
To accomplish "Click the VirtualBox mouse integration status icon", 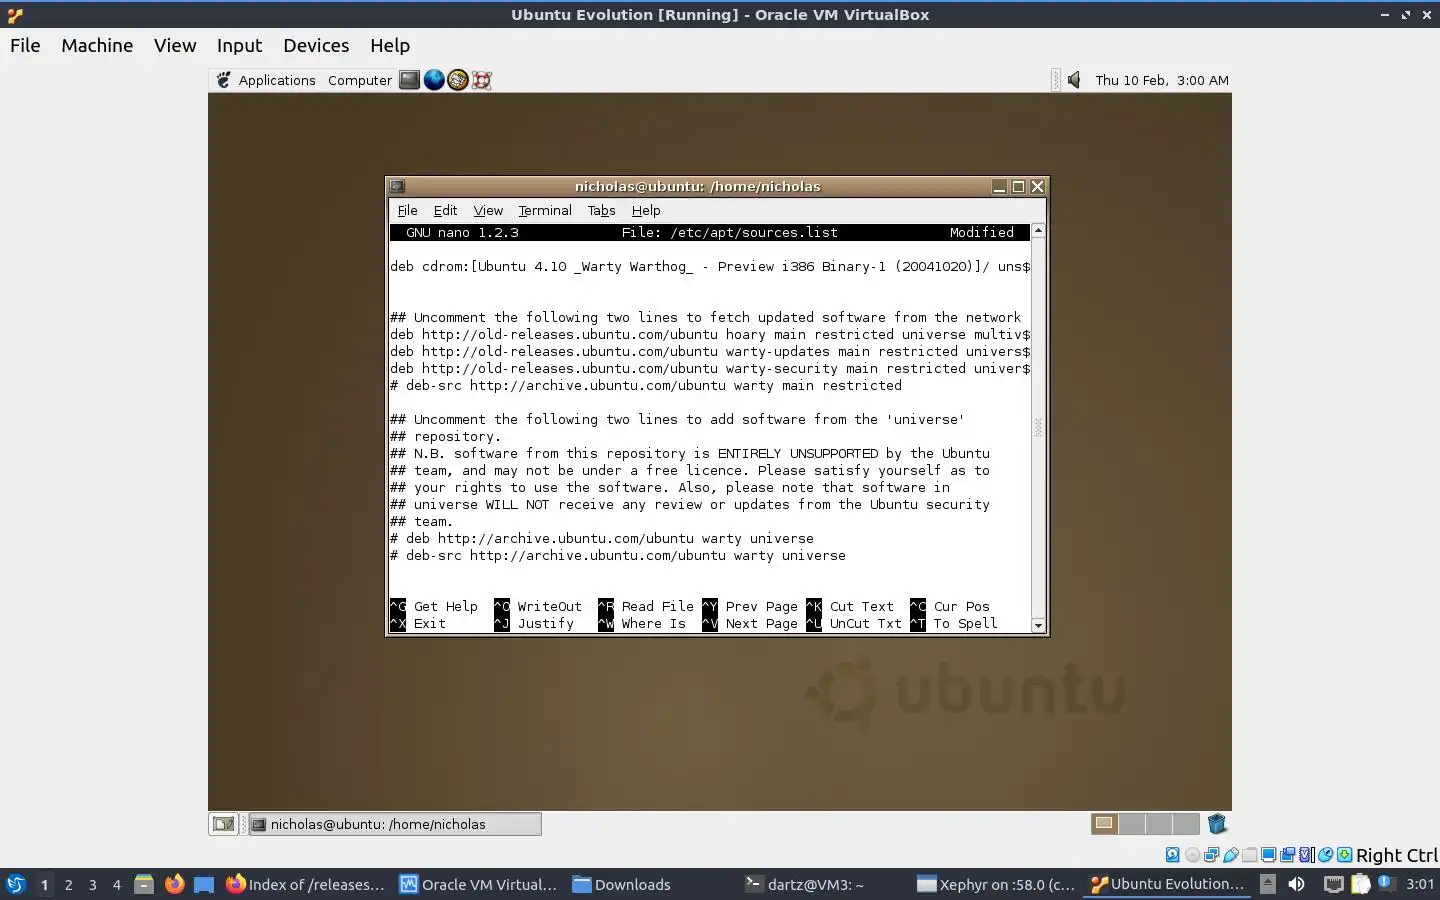I will pos(1325,855).
